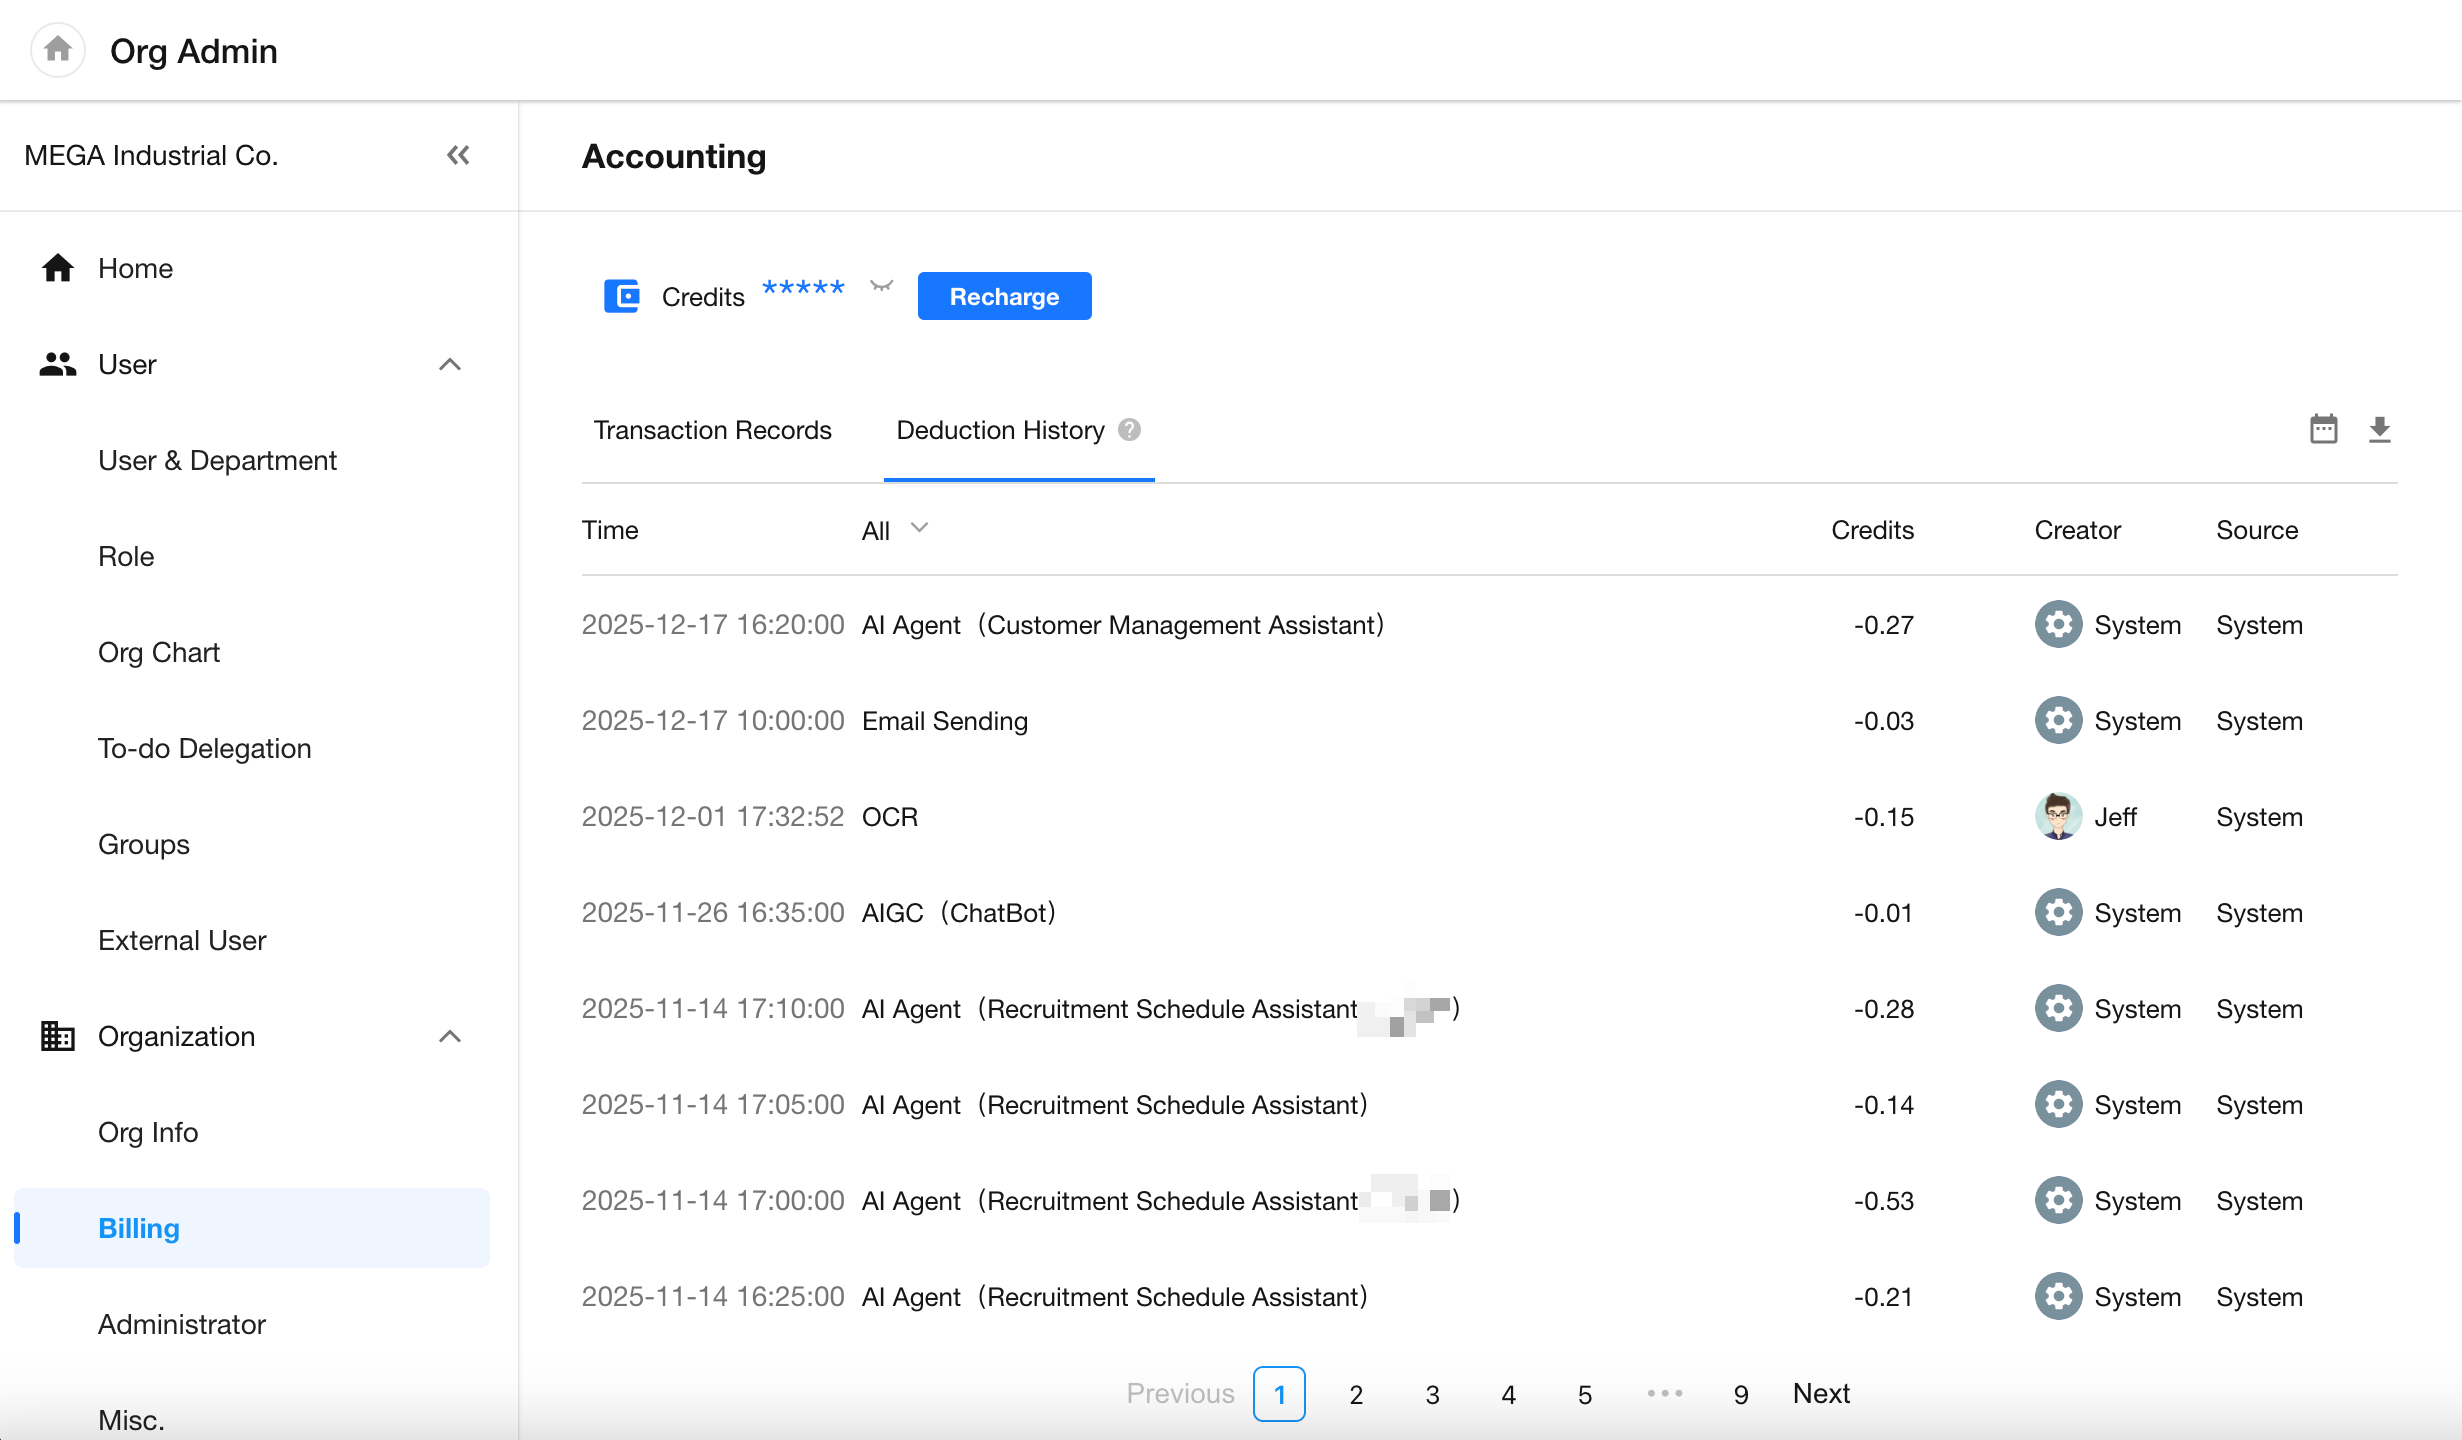Click System gear avatar in Email Sending row
The image size is (2462, 1440).
pyautogui.click(x=2058, y=721)
